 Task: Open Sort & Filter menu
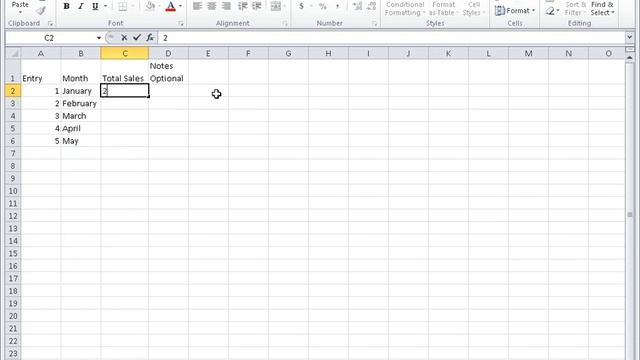tap(575, 9)
